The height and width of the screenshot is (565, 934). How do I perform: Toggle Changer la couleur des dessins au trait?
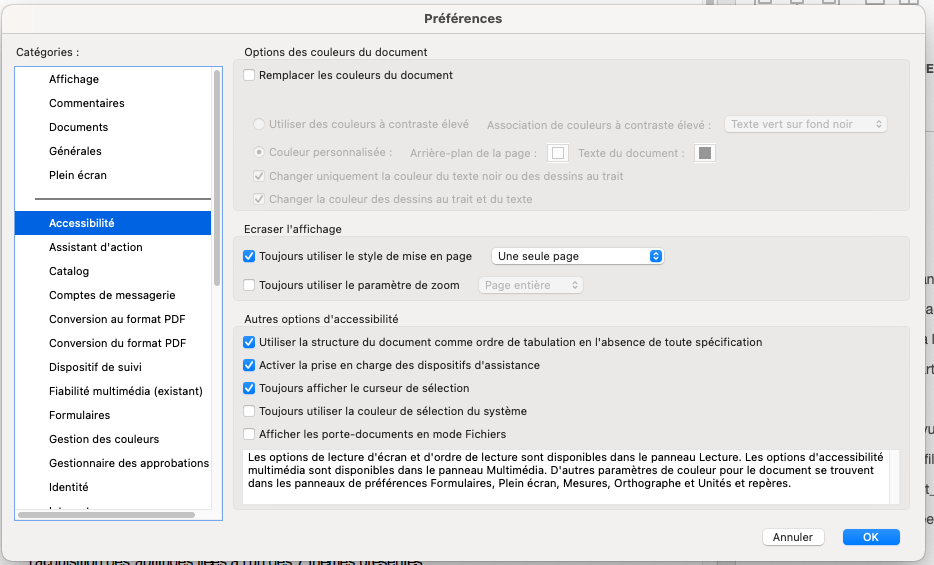click(259, 199)
